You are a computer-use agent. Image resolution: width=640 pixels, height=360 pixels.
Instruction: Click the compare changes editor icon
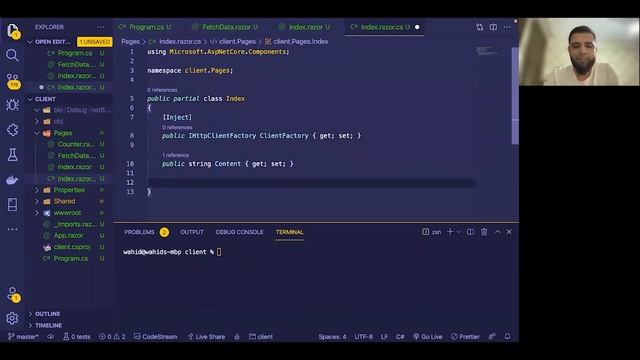(480, 27)
